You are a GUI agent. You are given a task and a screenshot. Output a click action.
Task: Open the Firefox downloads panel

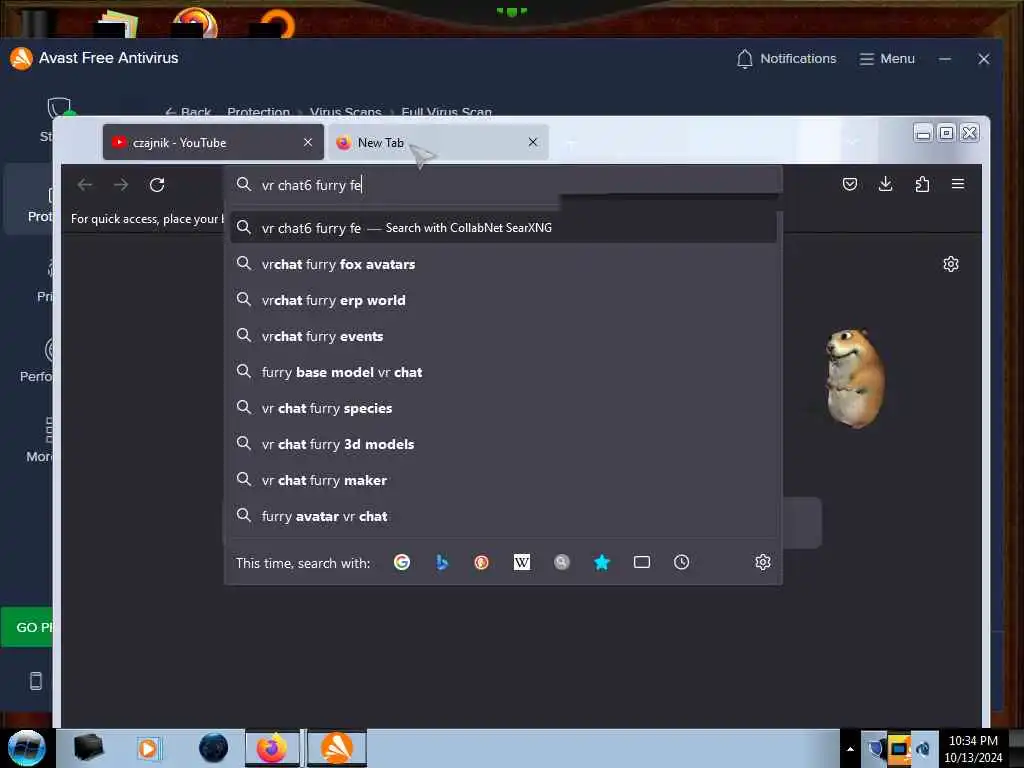886,184
